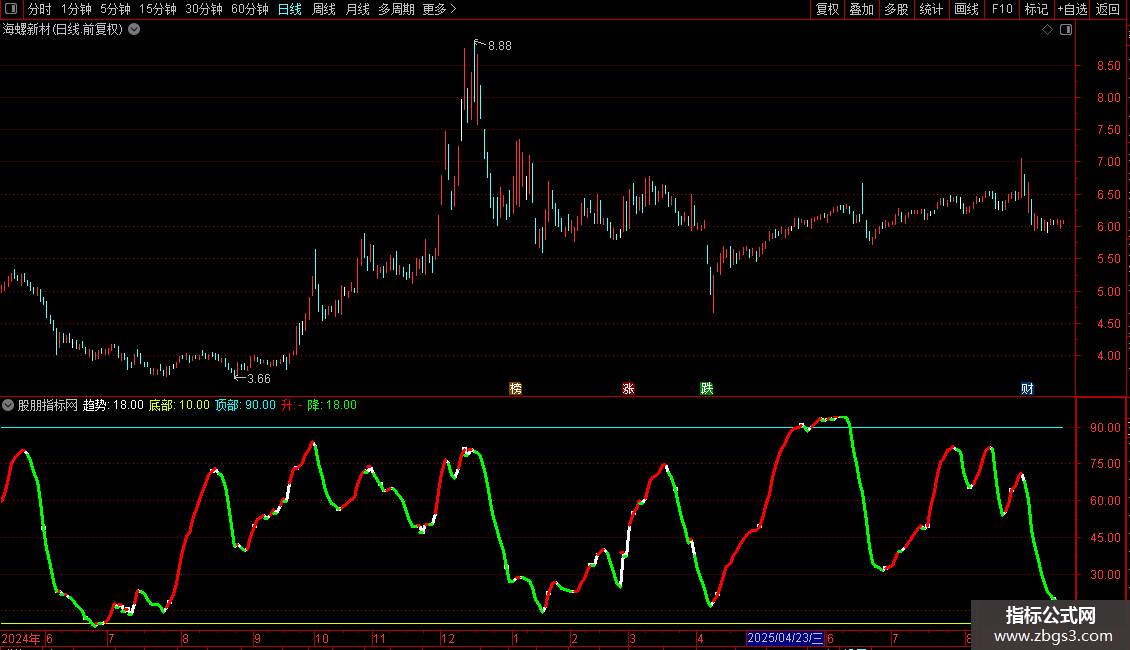Activate the 画线 drawing tools

[966, 9]
